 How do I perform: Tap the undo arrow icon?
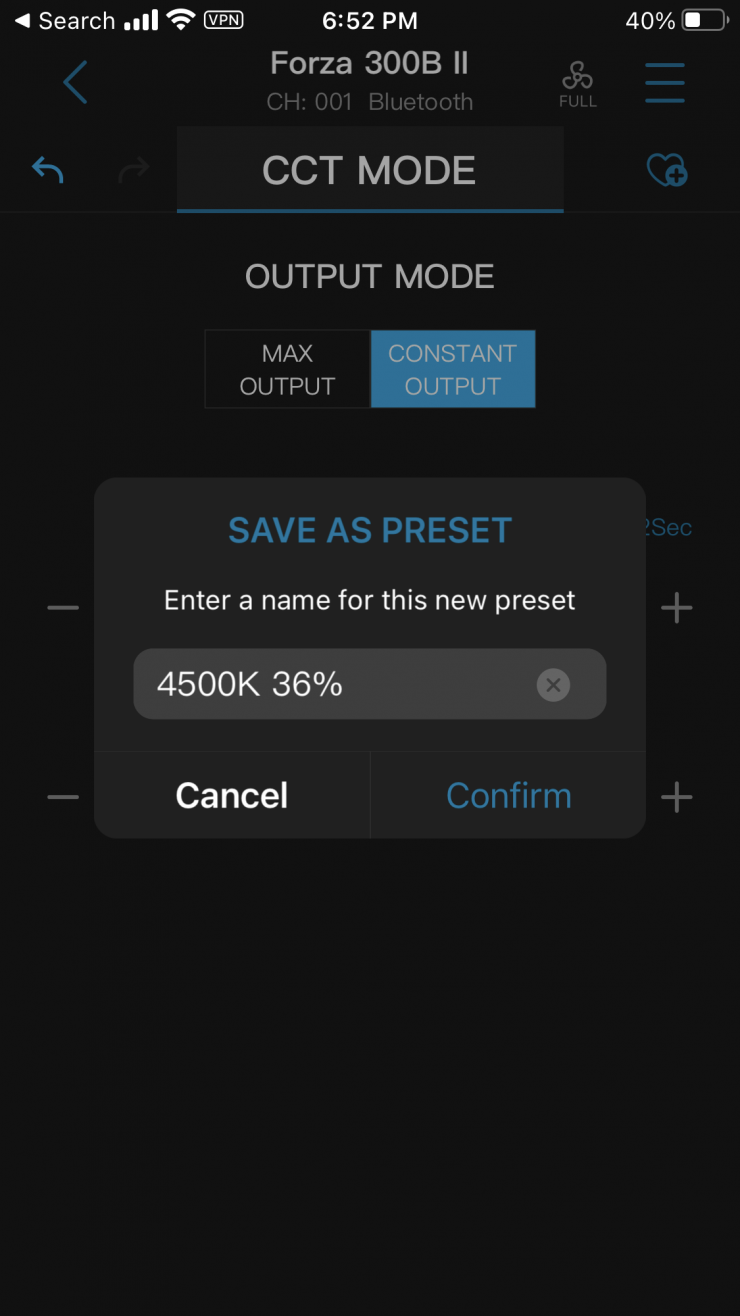pyautogui.click(x=48, y=170)
